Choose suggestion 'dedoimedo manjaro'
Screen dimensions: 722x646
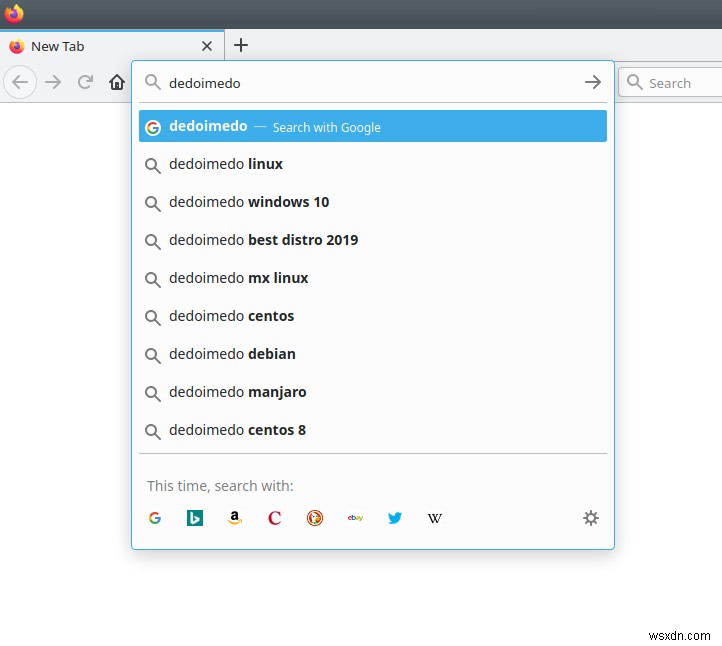click(x=373, y=392)
